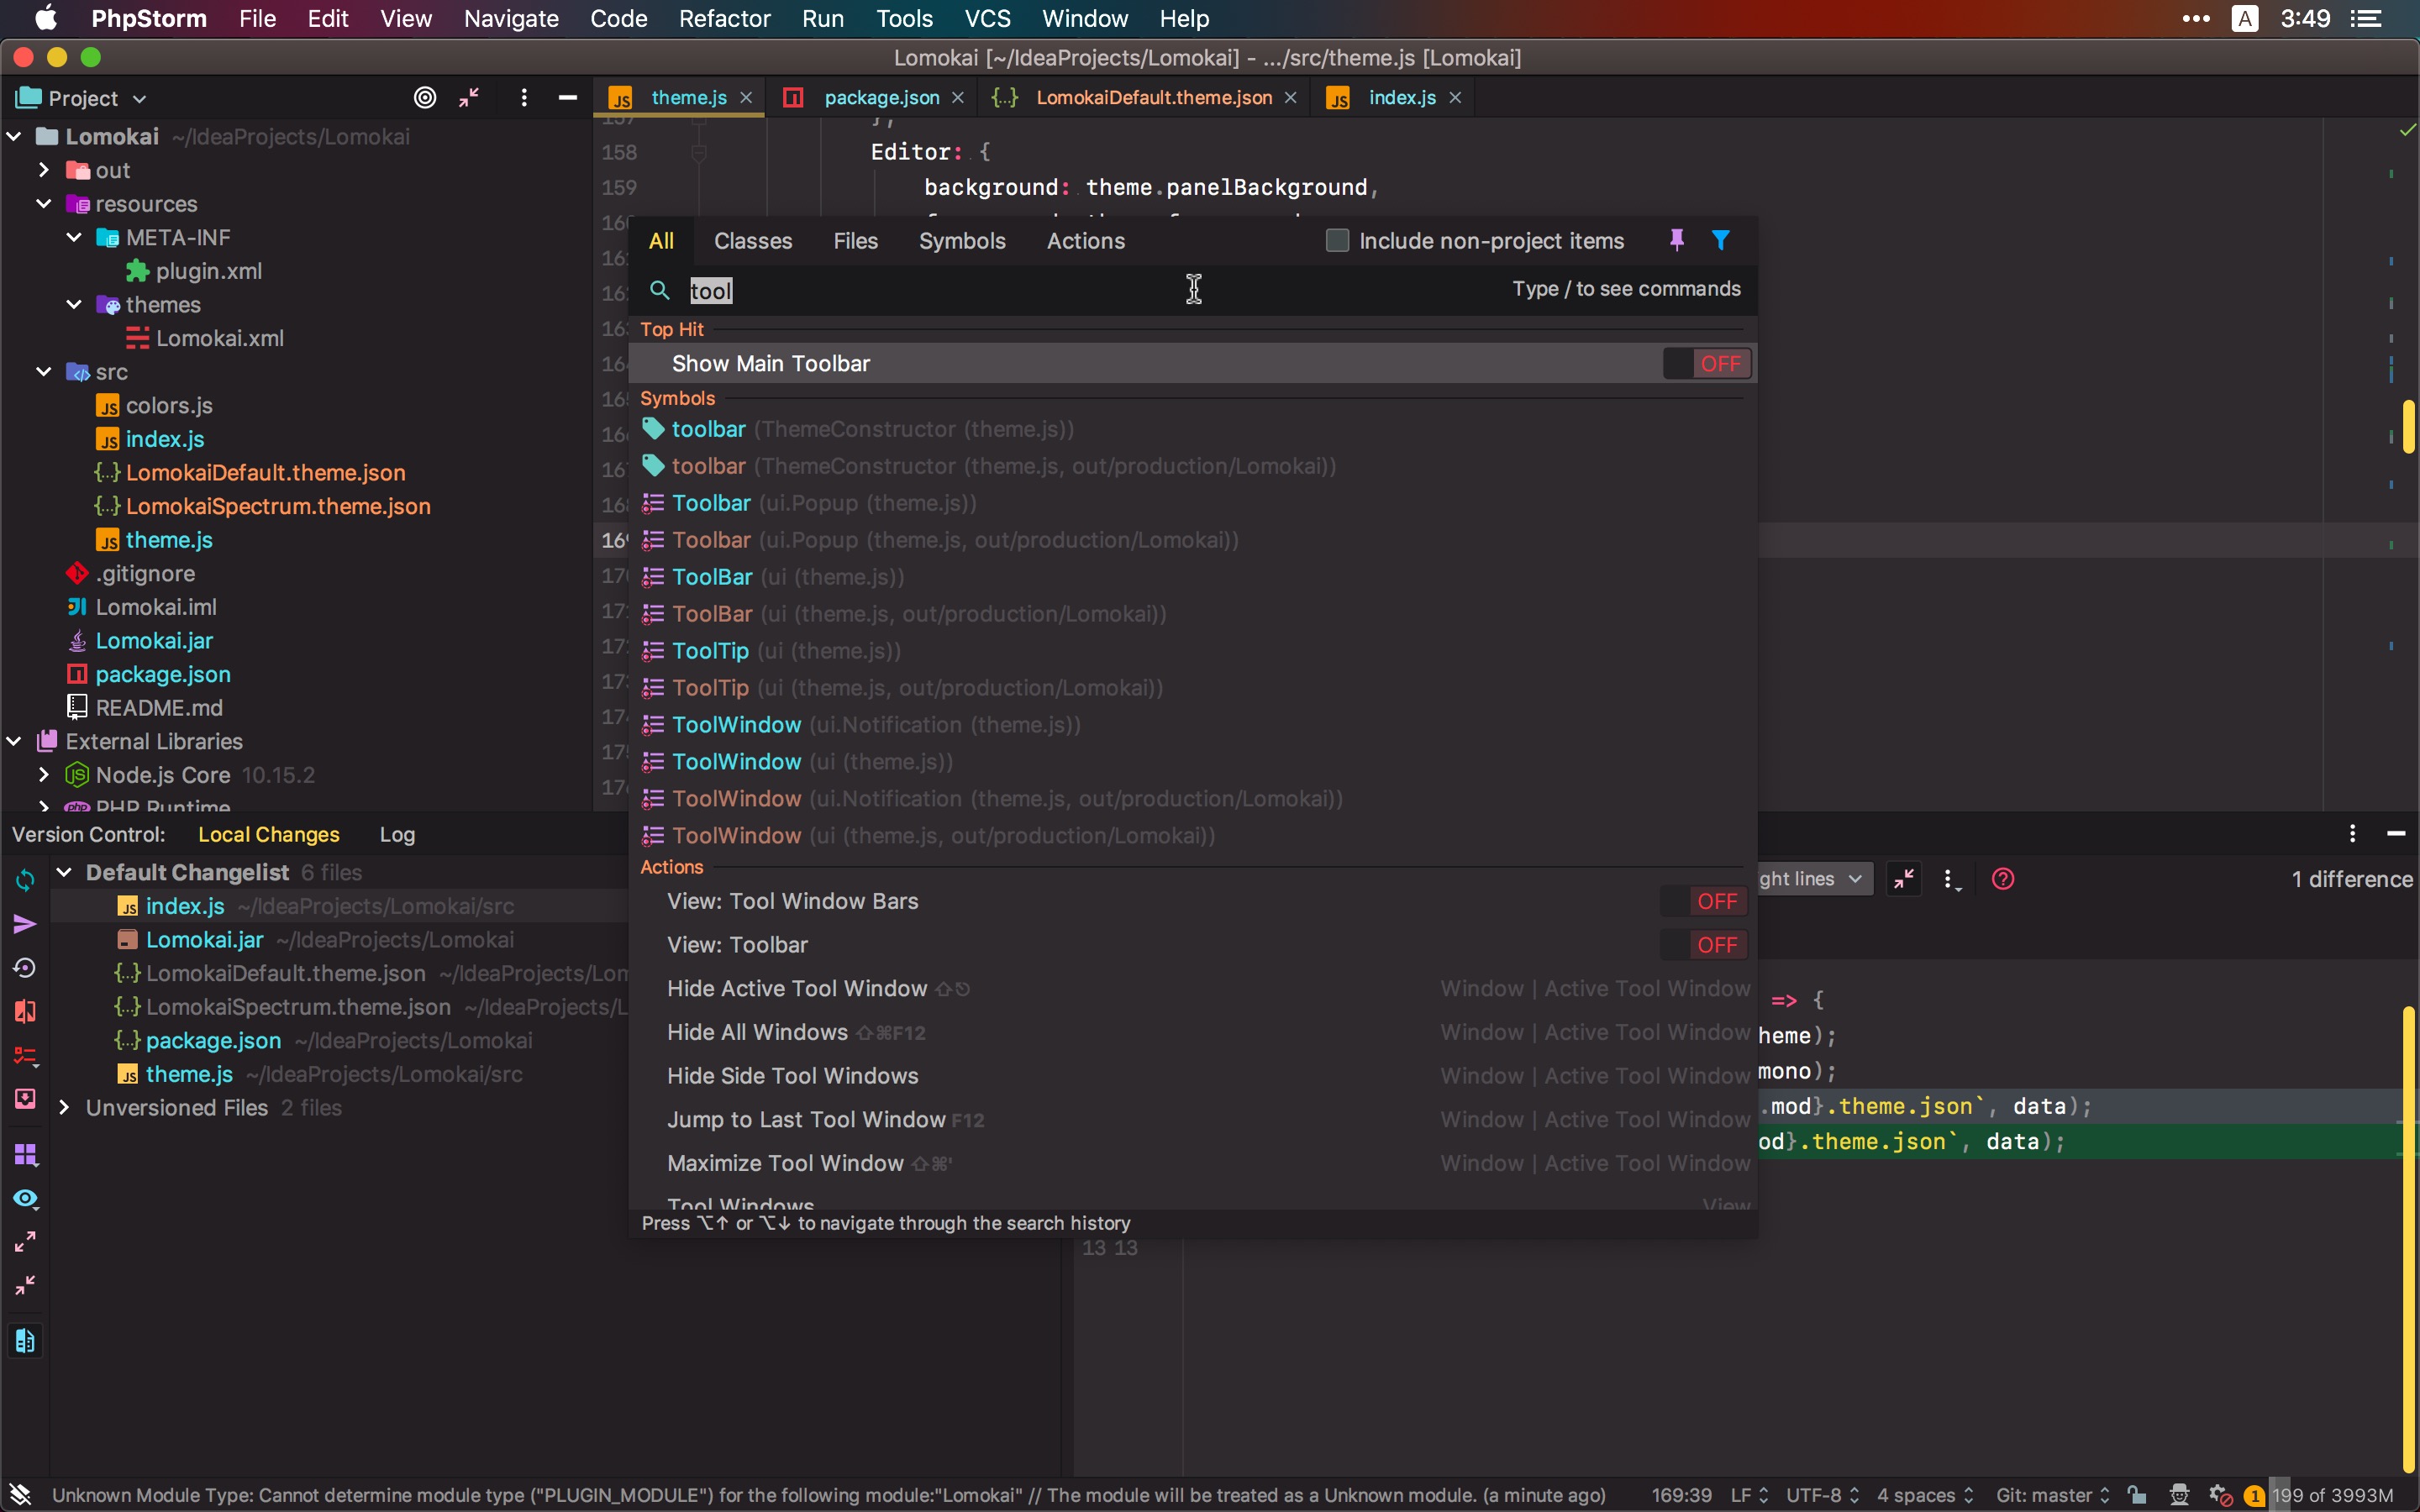Enable Include non-project items checkbox

click(x=1337, y=241)
